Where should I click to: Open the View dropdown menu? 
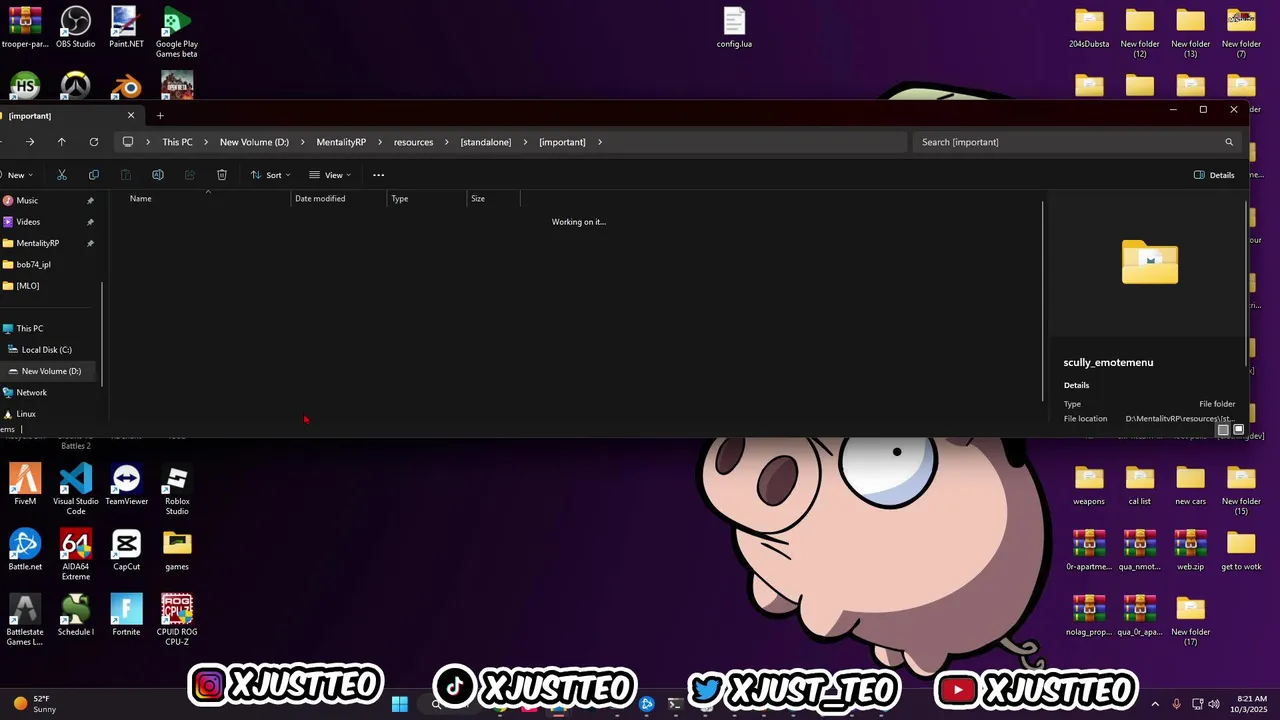click(330, 175)
